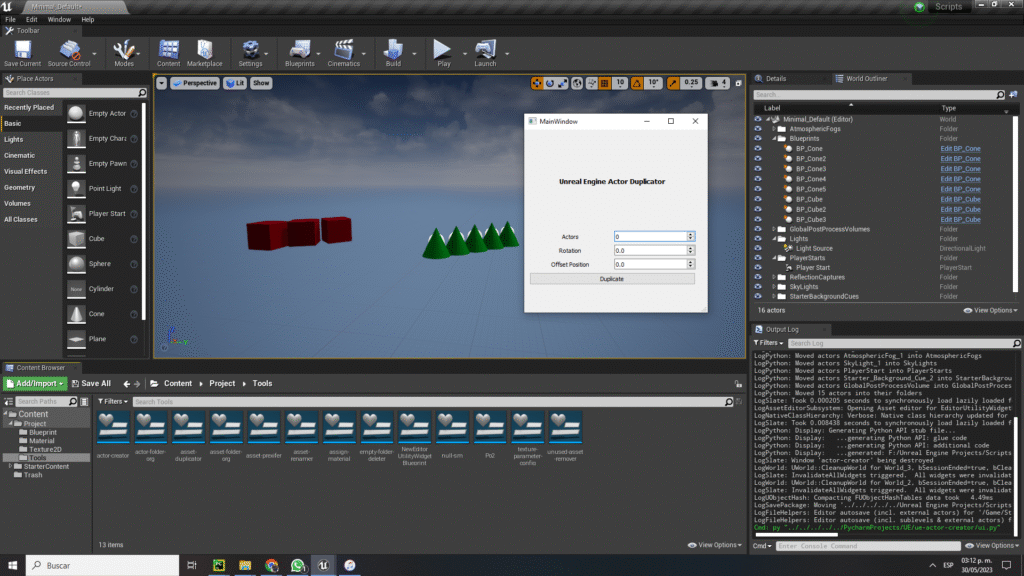This screenshot has height=576, width=1024.
Task: Open PyCharm from the Windows taskbar
Action: click(x=219, y=565)
